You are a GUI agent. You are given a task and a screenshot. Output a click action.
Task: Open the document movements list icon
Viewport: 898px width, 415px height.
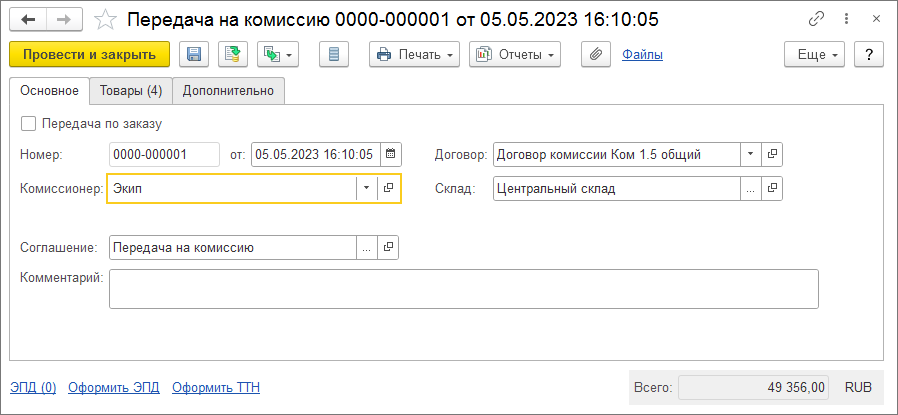pyautogui.click(x=334, y=55)
